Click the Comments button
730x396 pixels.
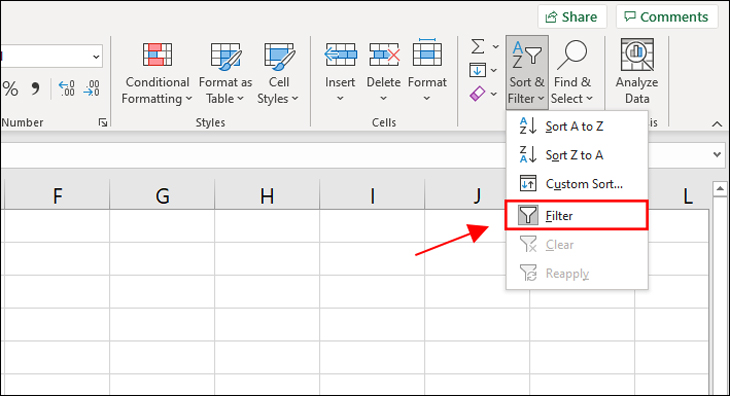[x=667, y=17]
